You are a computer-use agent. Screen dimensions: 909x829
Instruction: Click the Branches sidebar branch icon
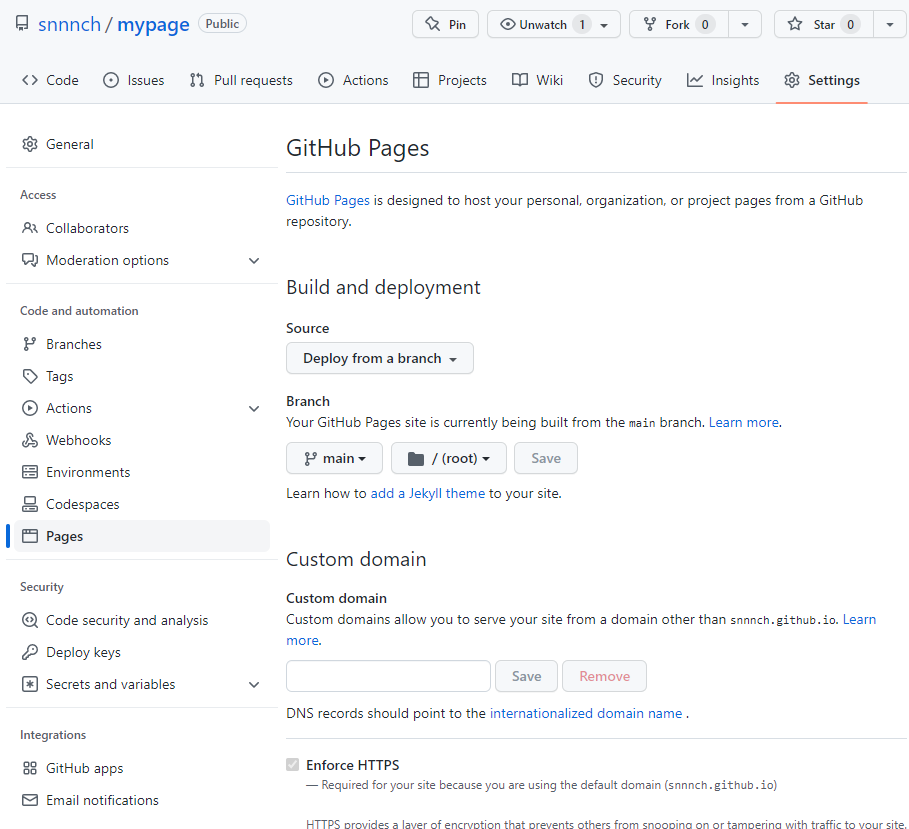(30, 344)
